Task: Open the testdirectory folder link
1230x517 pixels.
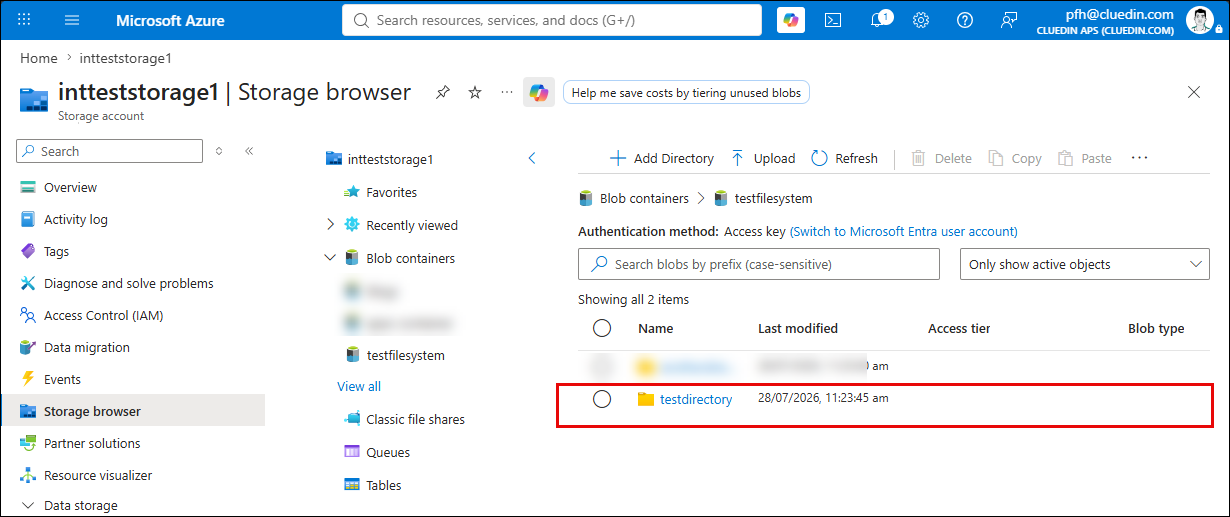Action: (696, 399)
